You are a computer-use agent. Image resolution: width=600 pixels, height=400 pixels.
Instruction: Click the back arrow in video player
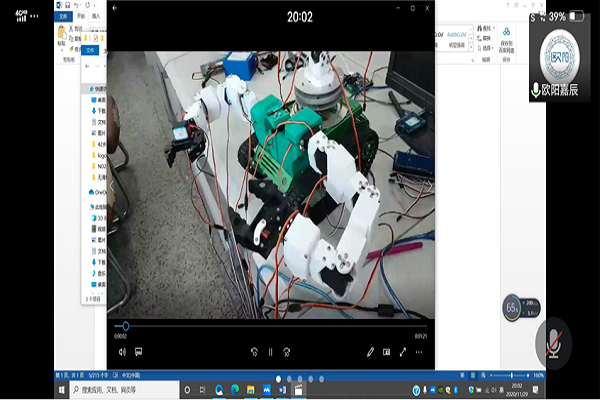pos(114,8)
